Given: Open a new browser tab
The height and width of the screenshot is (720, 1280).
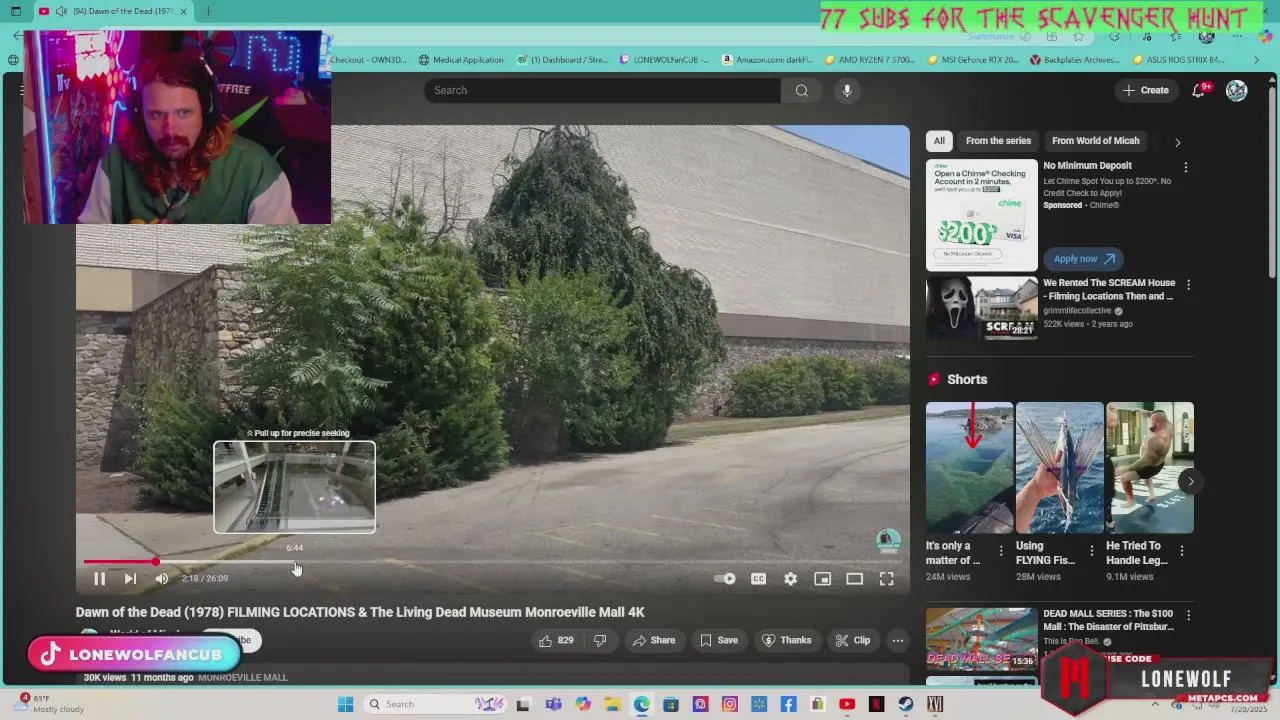Looking at the screenshot, I should point(208,11).
